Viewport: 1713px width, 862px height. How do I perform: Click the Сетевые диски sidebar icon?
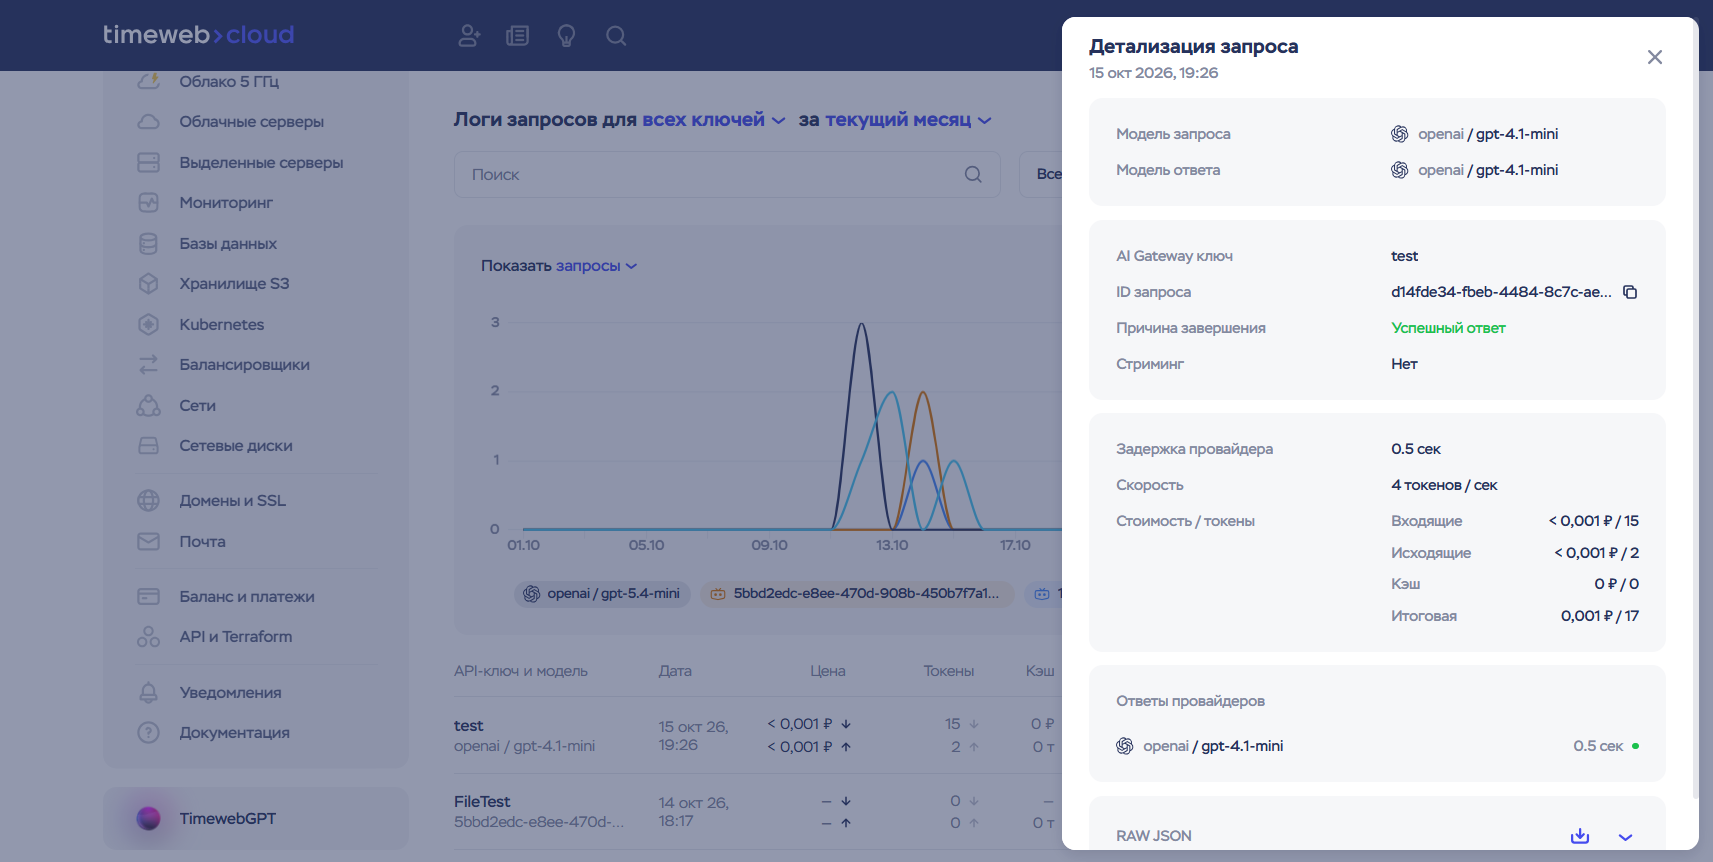pyautogui.click(x=148, y=446)
